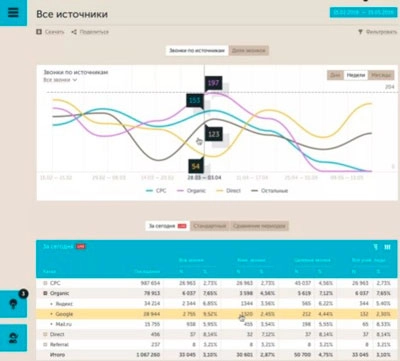Viewport: 400px width, 361px height.
Task: Click the filter funnel icon
Action: click(360, 32)
